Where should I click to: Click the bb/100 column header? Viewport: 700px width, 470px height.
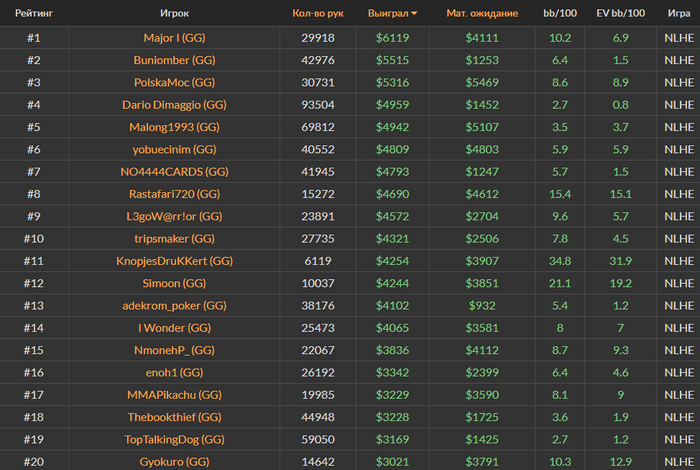click(x=560, y=13)
